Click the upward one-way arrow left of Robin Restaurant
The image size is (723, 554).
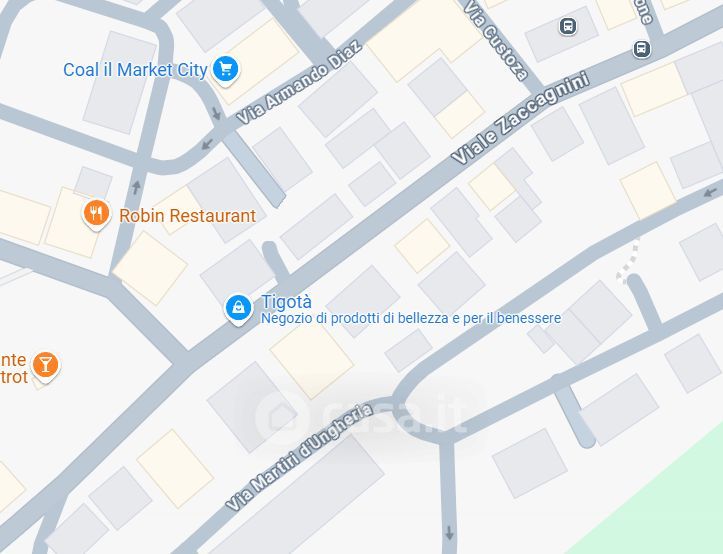click(136, 187)
